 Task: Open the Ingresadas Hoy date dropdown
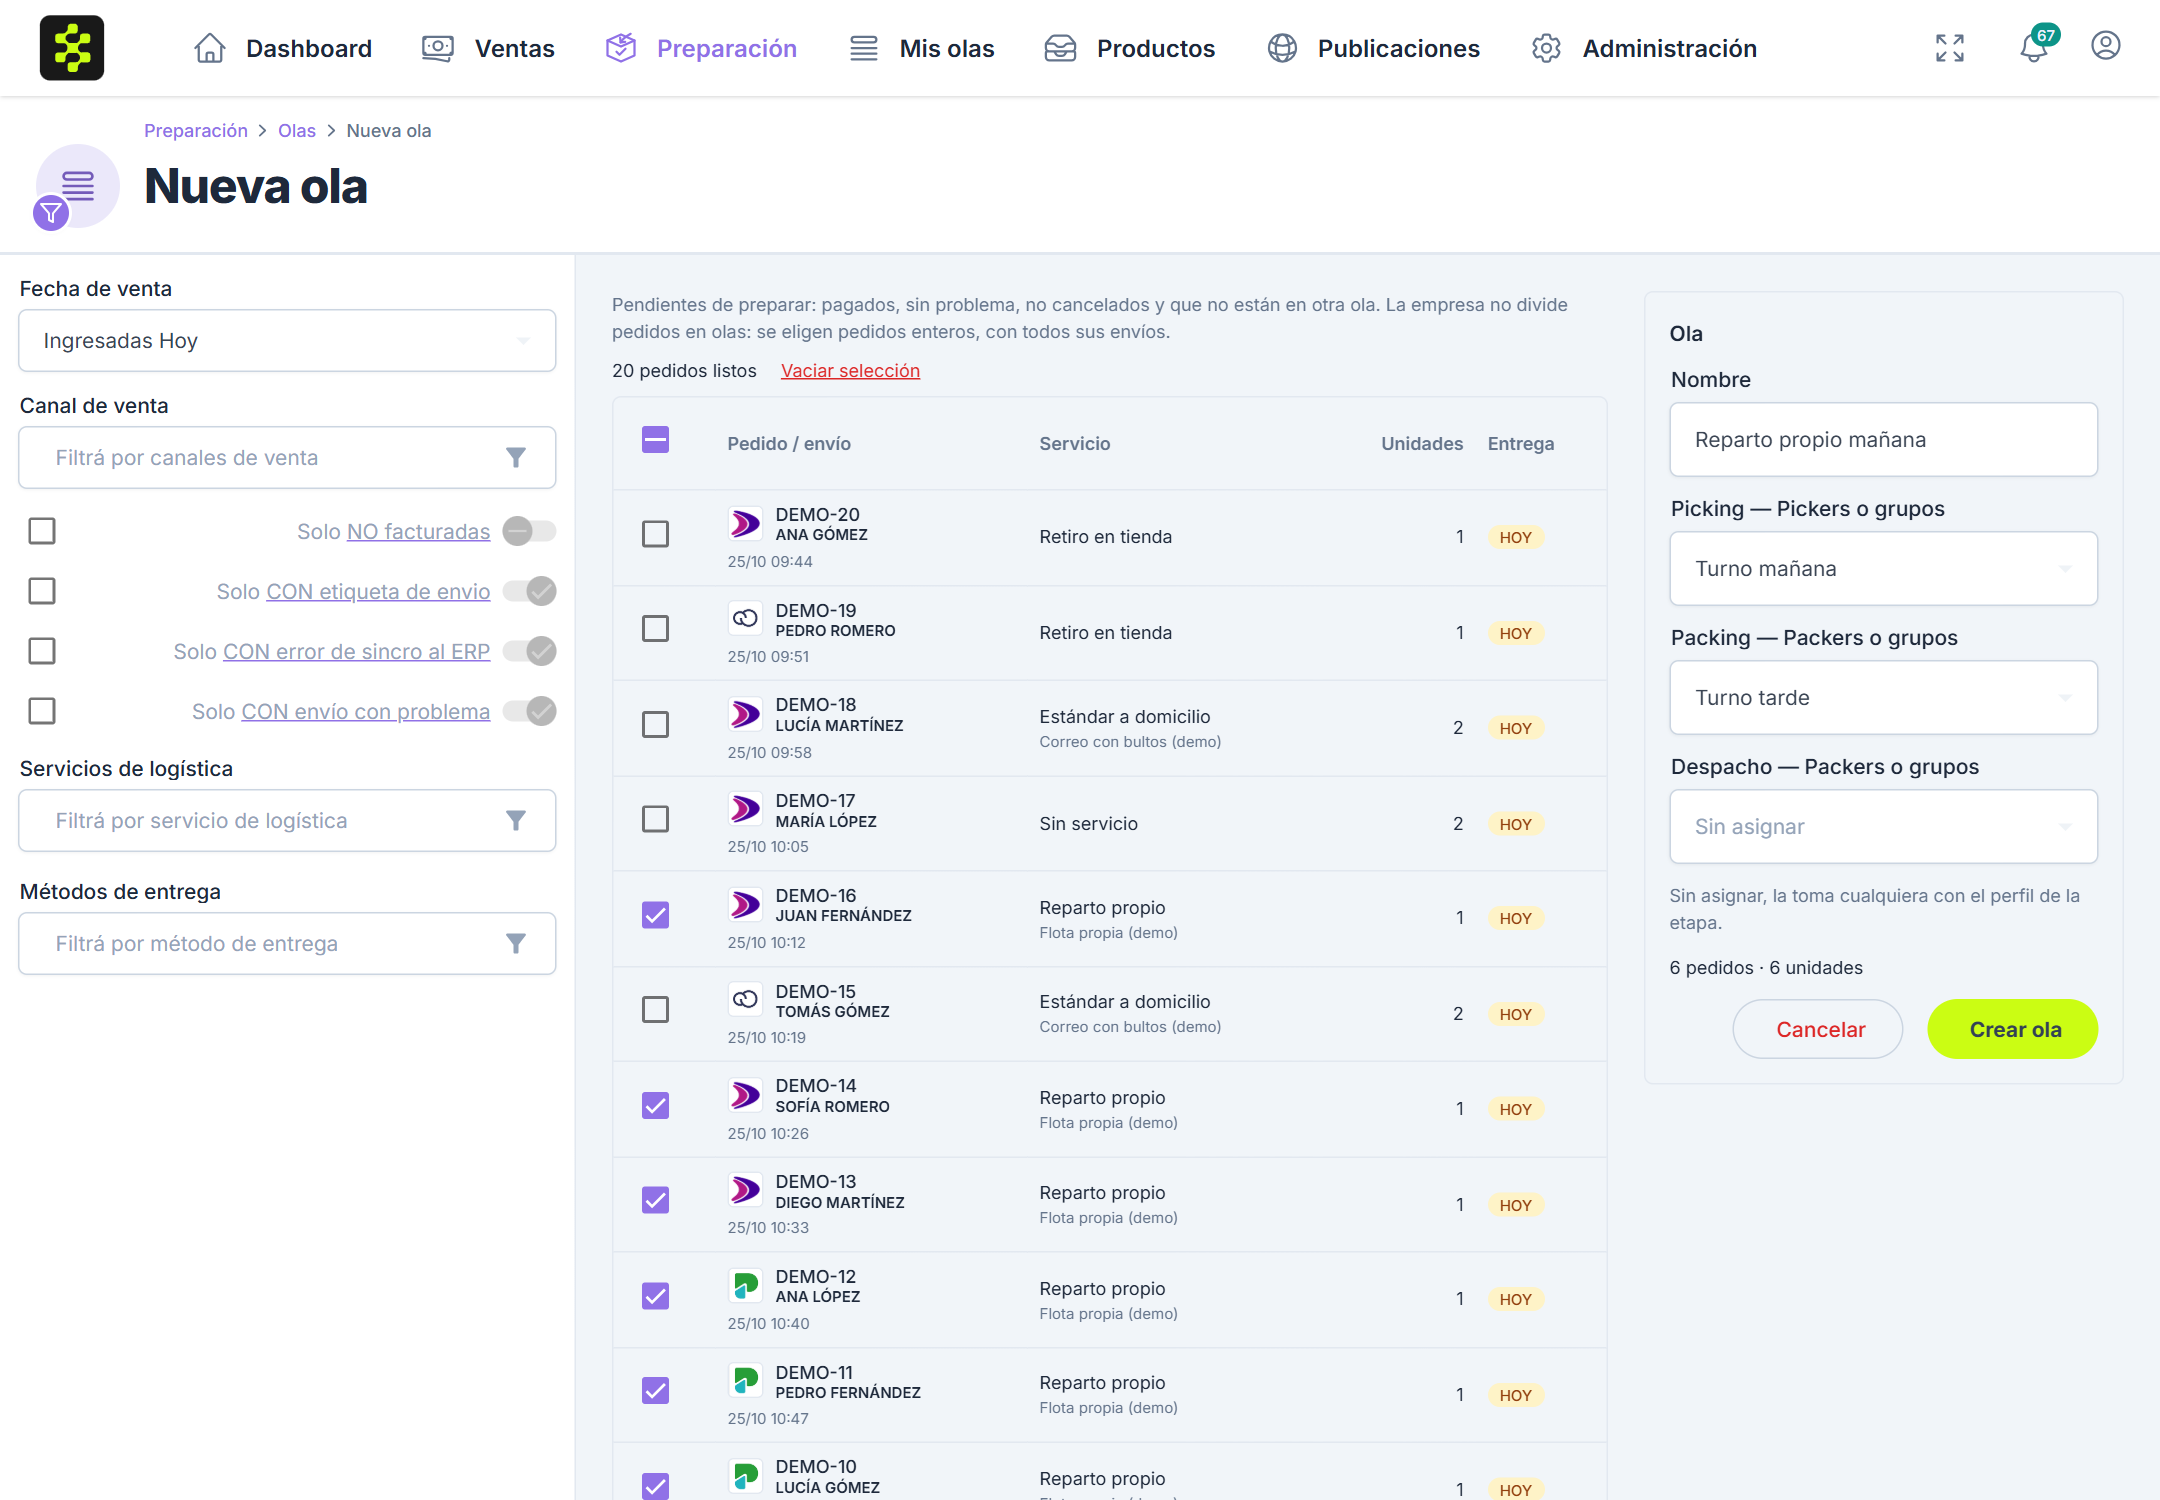click(287, 341)
